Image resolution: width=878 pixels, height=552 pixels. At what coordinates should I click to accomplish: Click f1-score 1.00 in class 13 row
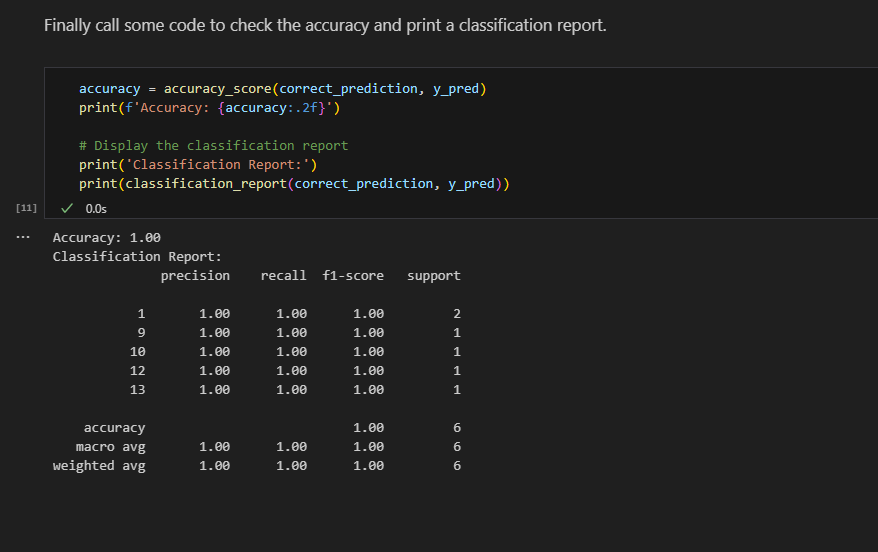click(368, 390)
